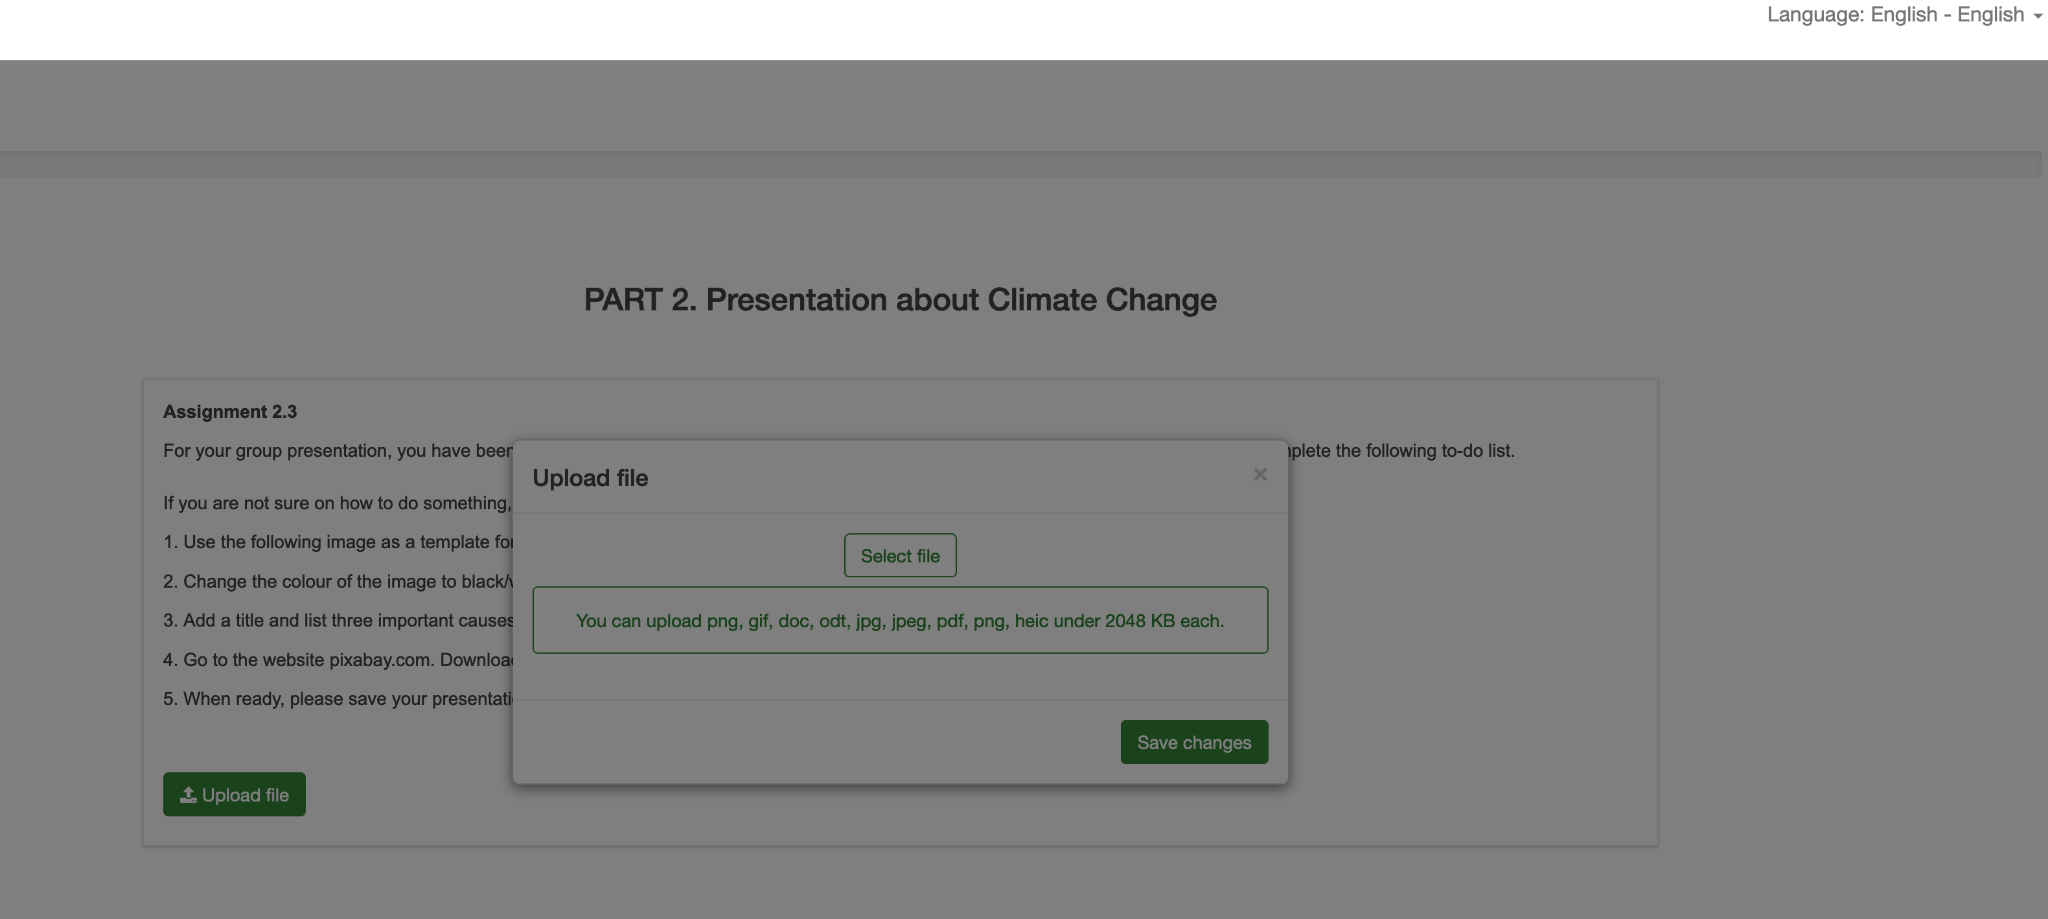The width and height of the screenshot is (2048, 919).
Task: Click the "For your group presentation" intro text
Action: coord(338,451)
